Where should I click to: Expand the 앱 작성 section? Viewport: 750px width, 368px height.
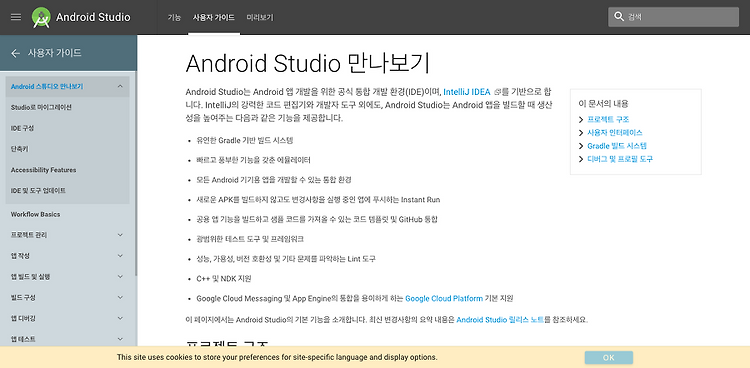click(120, 256)
